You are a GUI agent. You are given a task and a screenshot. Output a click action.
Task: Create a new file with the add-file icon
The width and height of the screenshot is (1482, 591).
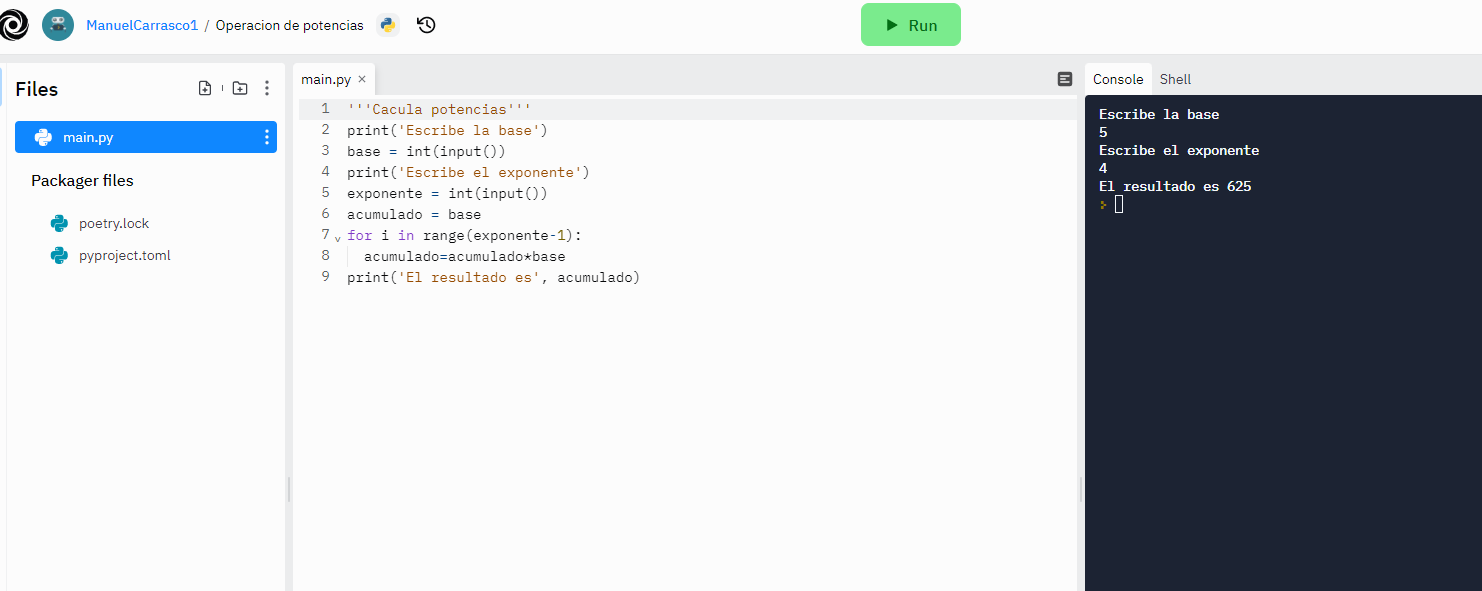click(x=205, y=88)
